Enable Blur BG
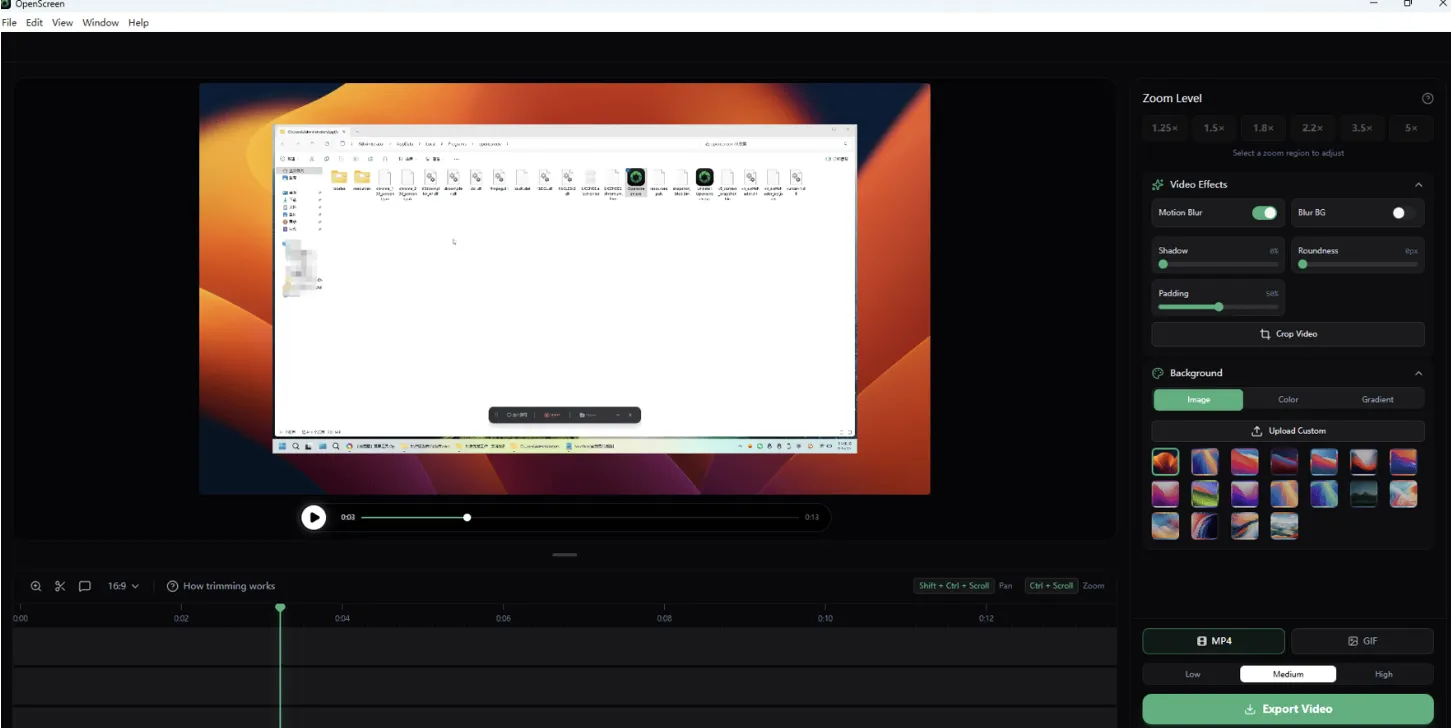This screenshot has height=728, width=1451. coord(1399,212)
